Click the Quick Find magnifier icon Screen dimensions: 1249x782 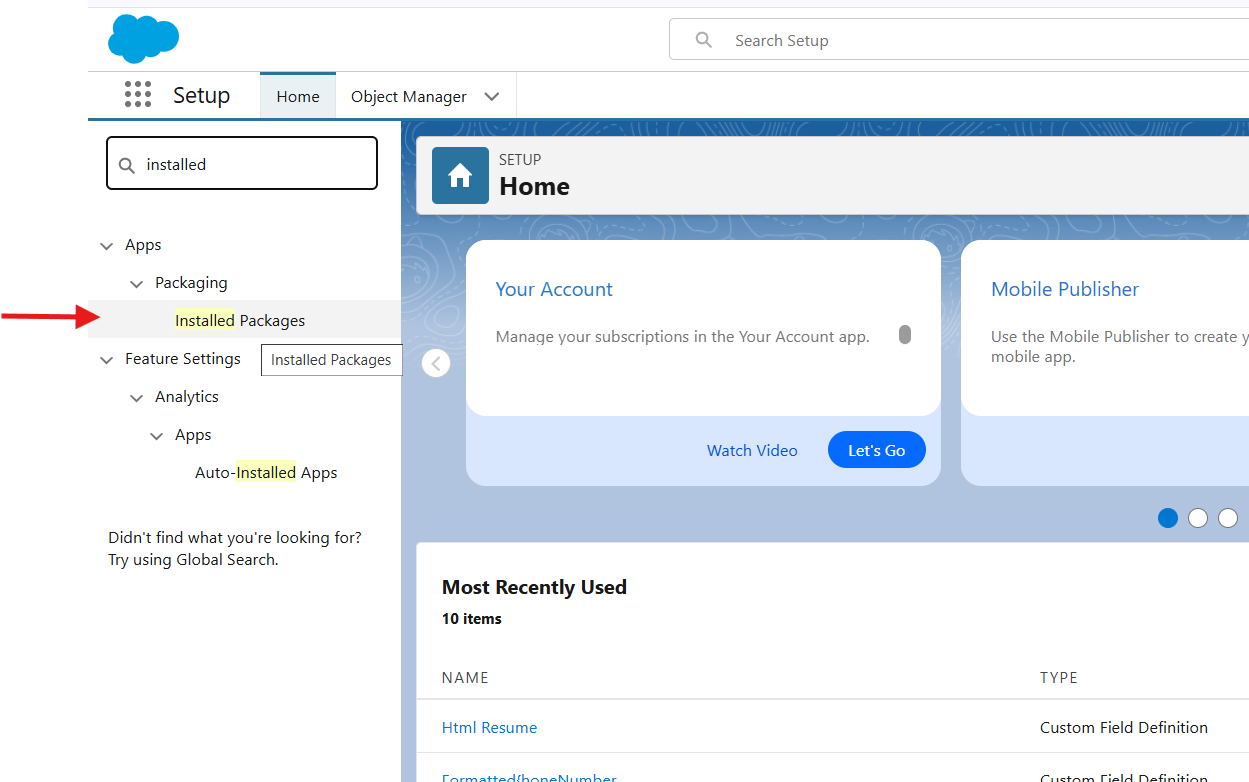pyautogui.click(x=127, y=165)
